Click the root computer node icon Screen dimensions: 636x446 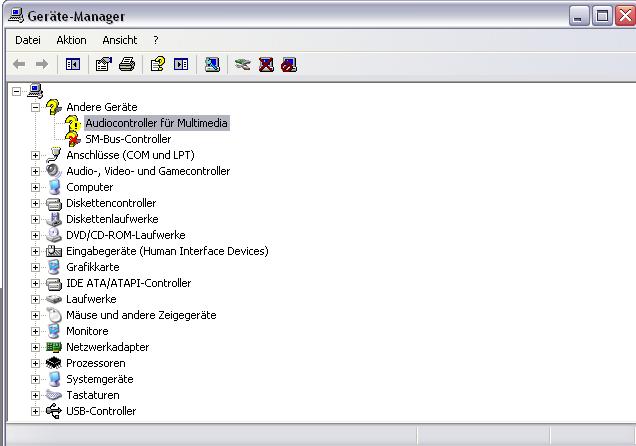(x=35, y=91)
